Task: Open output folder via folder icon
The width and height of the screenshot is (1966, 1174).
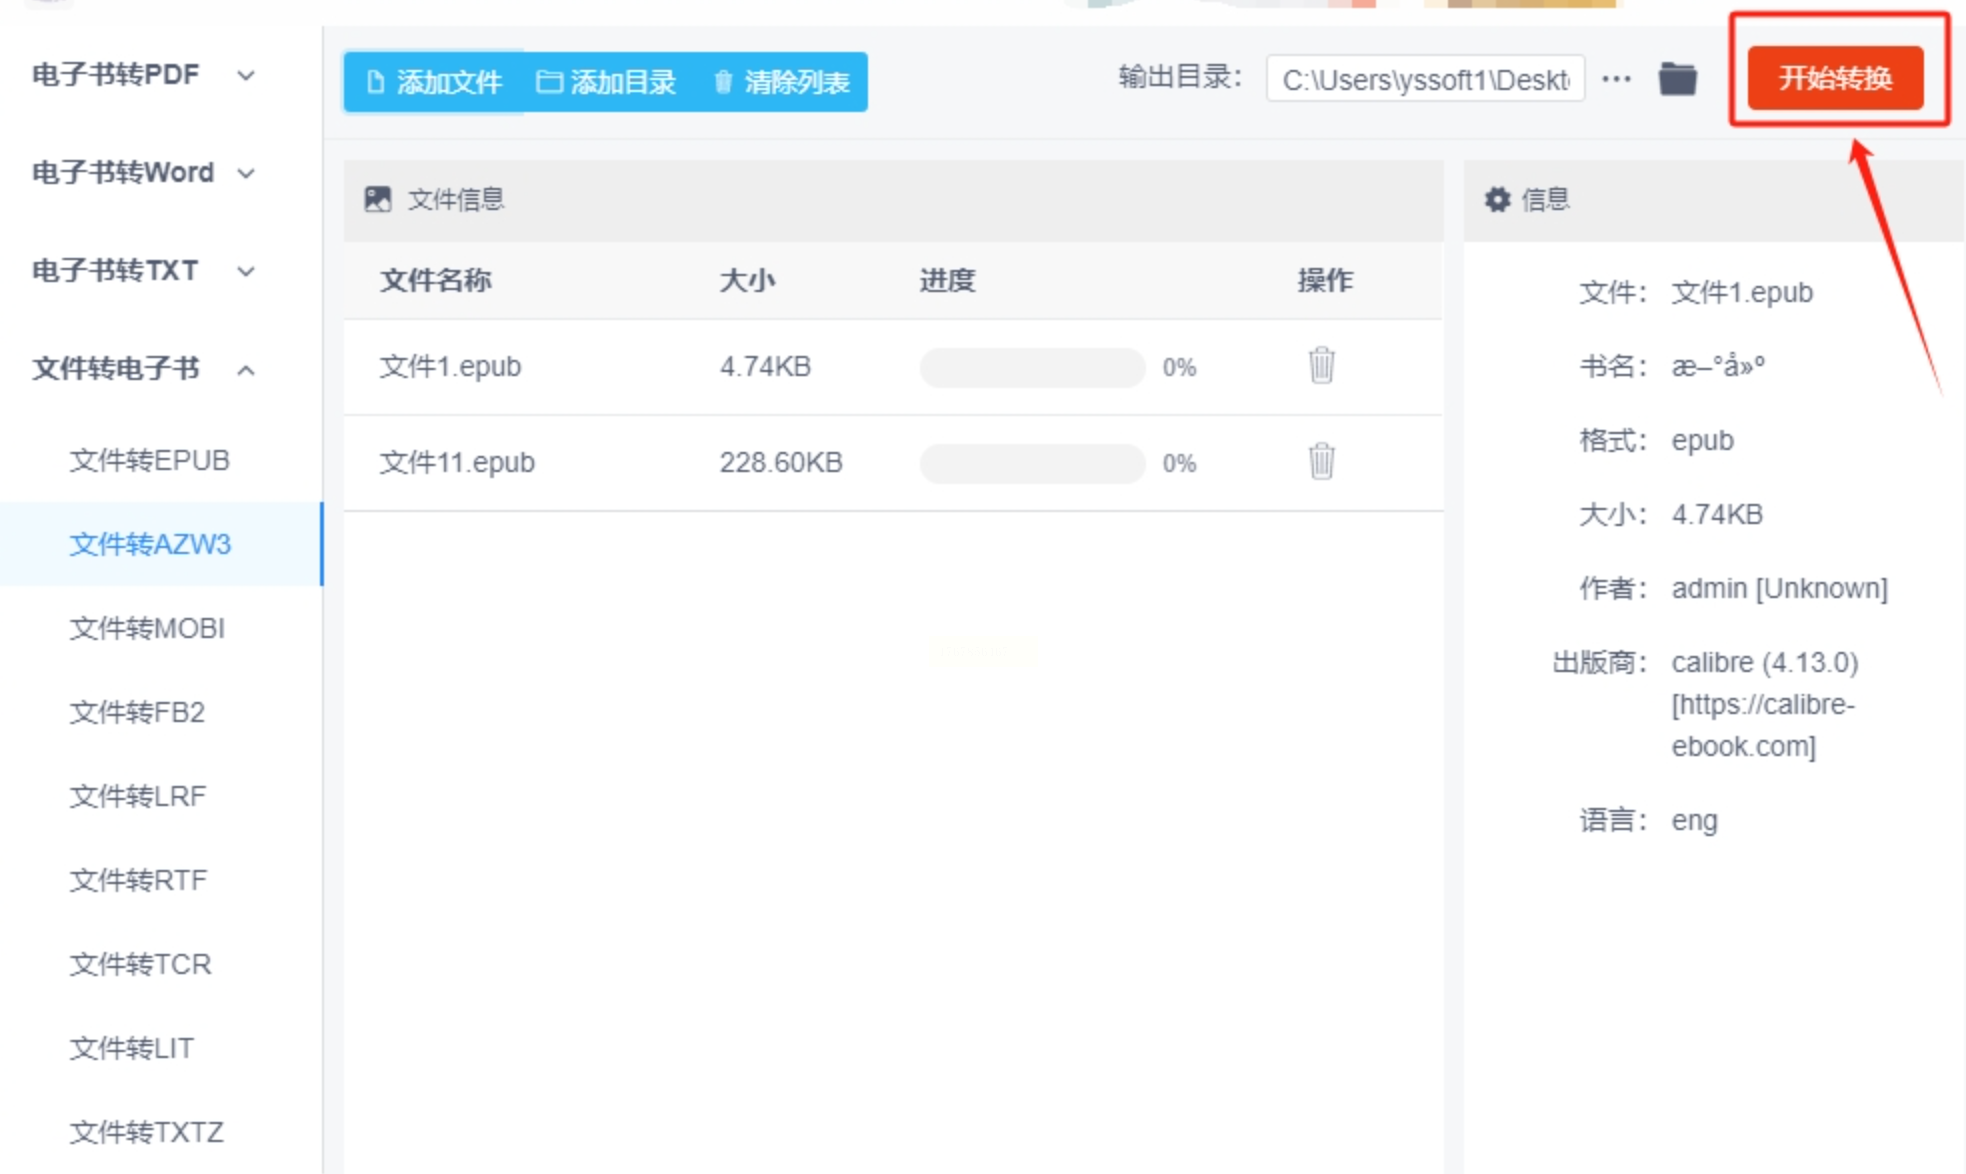Action: [x=1677, y=79]
